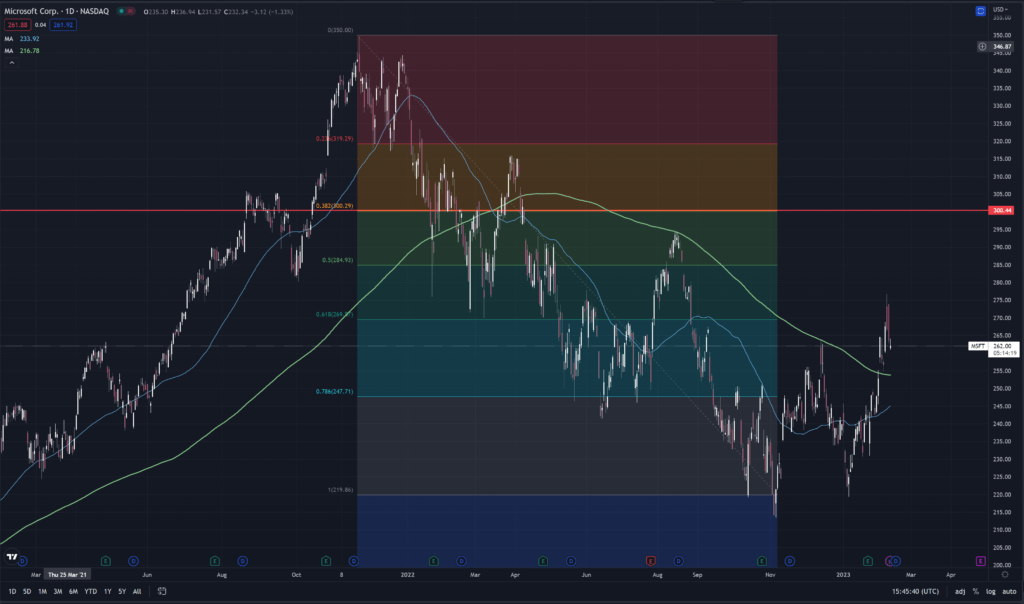Image resolution: width=1024 pixels, height=604 pixels.
Task: Open timezone menu at 15:45:40 (UTC)
Action: [915, 592]
